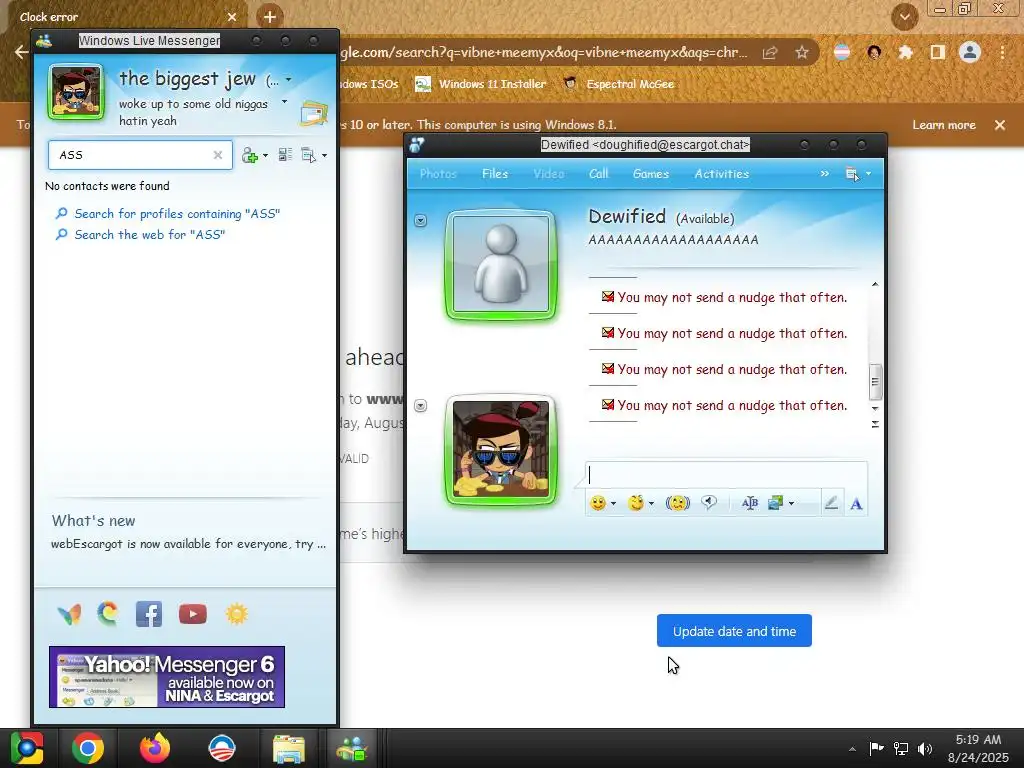Clear the ASS search text

(217, 155)
